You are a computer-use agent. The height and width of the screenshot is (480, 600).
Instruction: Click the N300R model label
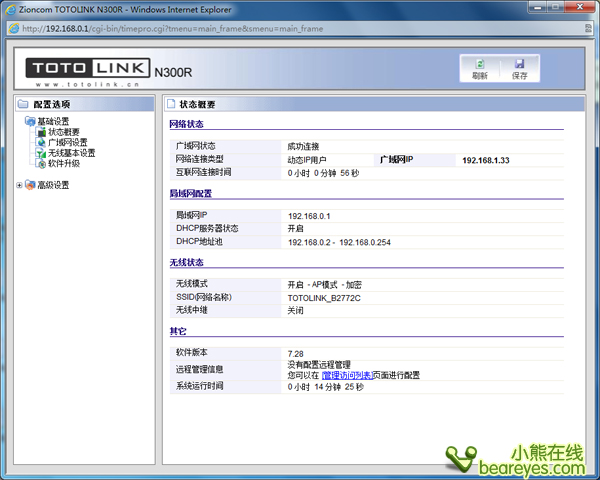[x=173, y=72]
